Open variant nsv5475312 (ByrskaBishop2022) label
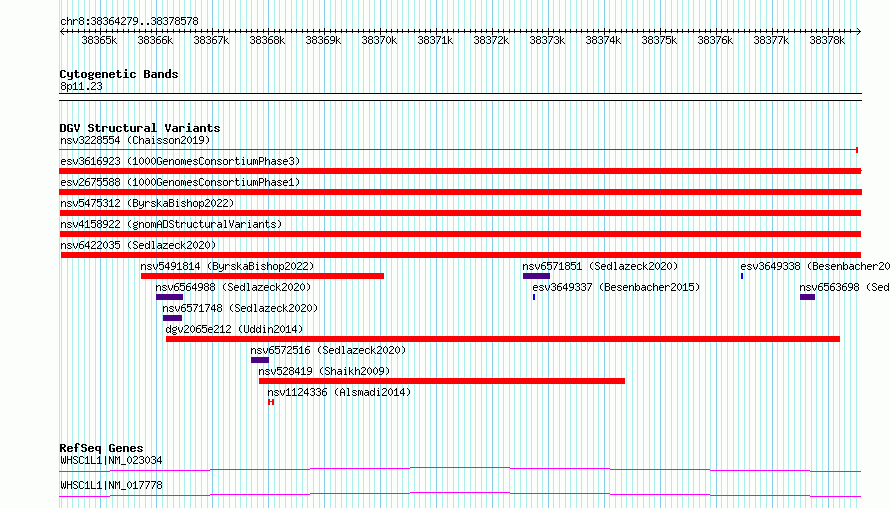Image resolution: width=890 pixels, height=508 pixels. click(147, 203)
